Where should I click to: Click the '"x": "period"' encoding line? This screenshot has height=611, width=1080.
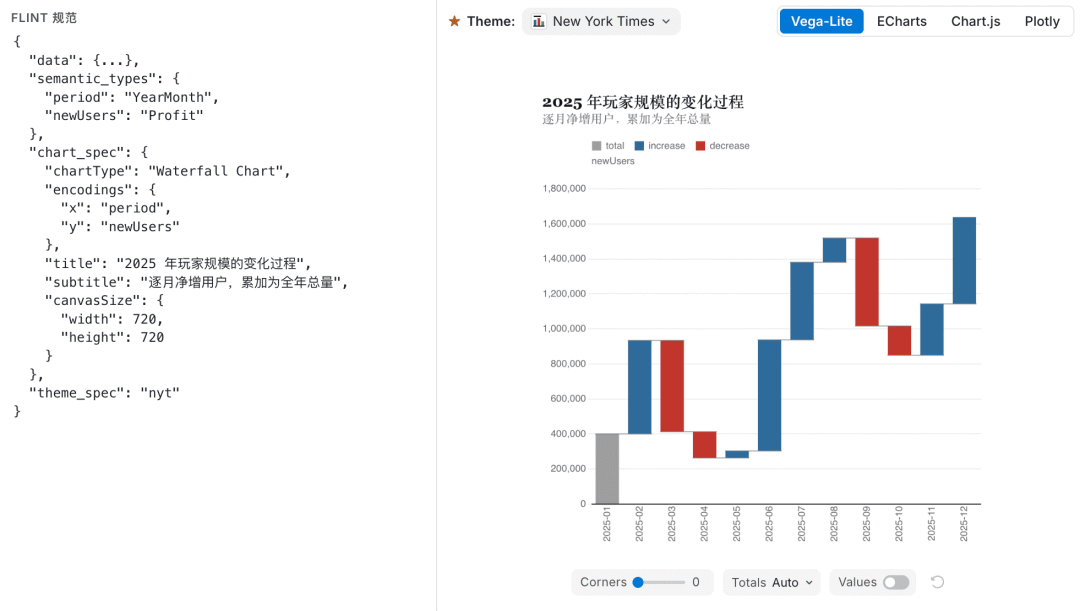(x=116, y=208)
